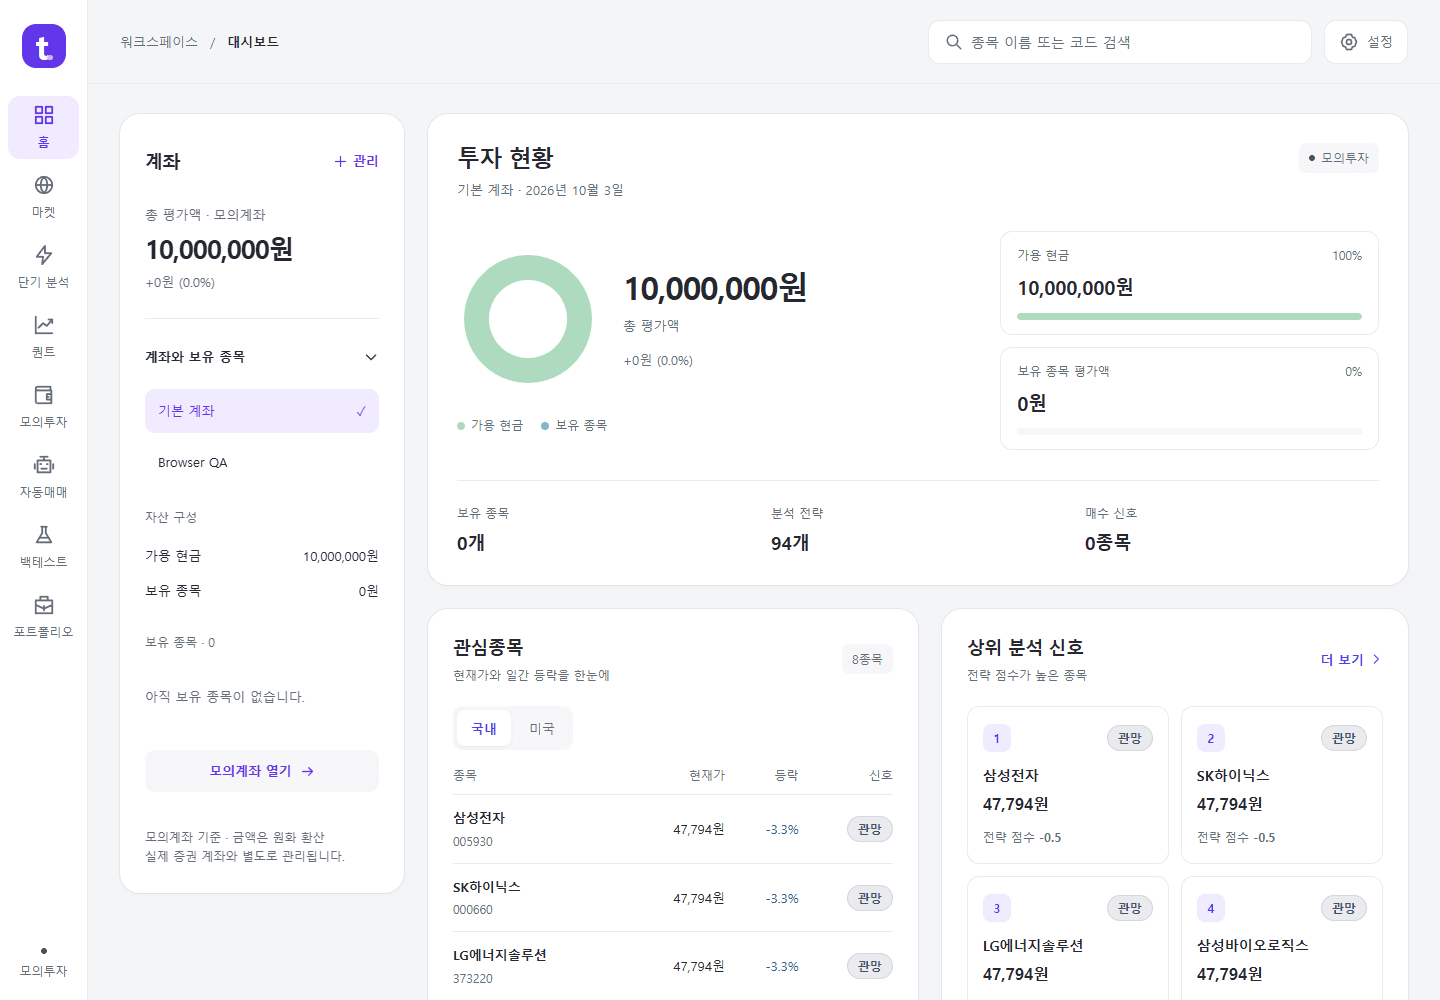1440x1000 pixels.
Task: Click the 8종목 count badge
Action: click(867, 659)
